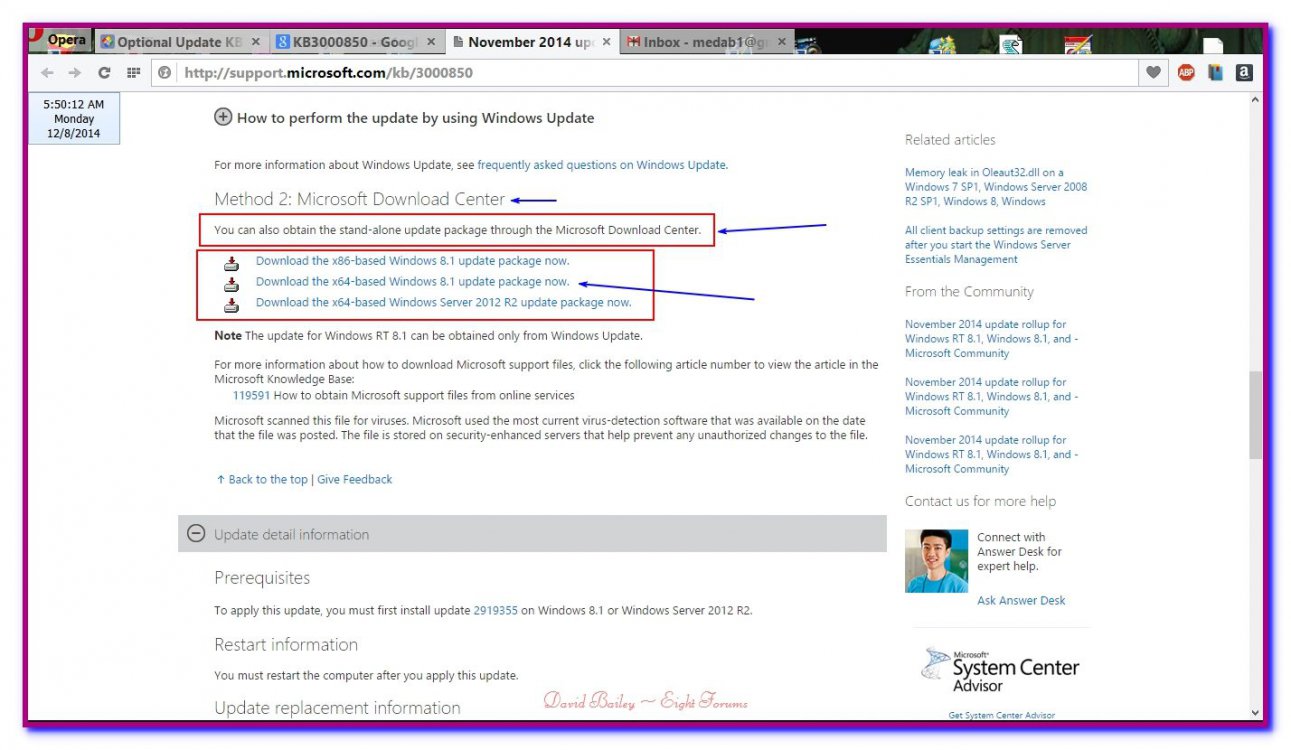Click the page vertical scrollbar thumb

click(1255, 415)
